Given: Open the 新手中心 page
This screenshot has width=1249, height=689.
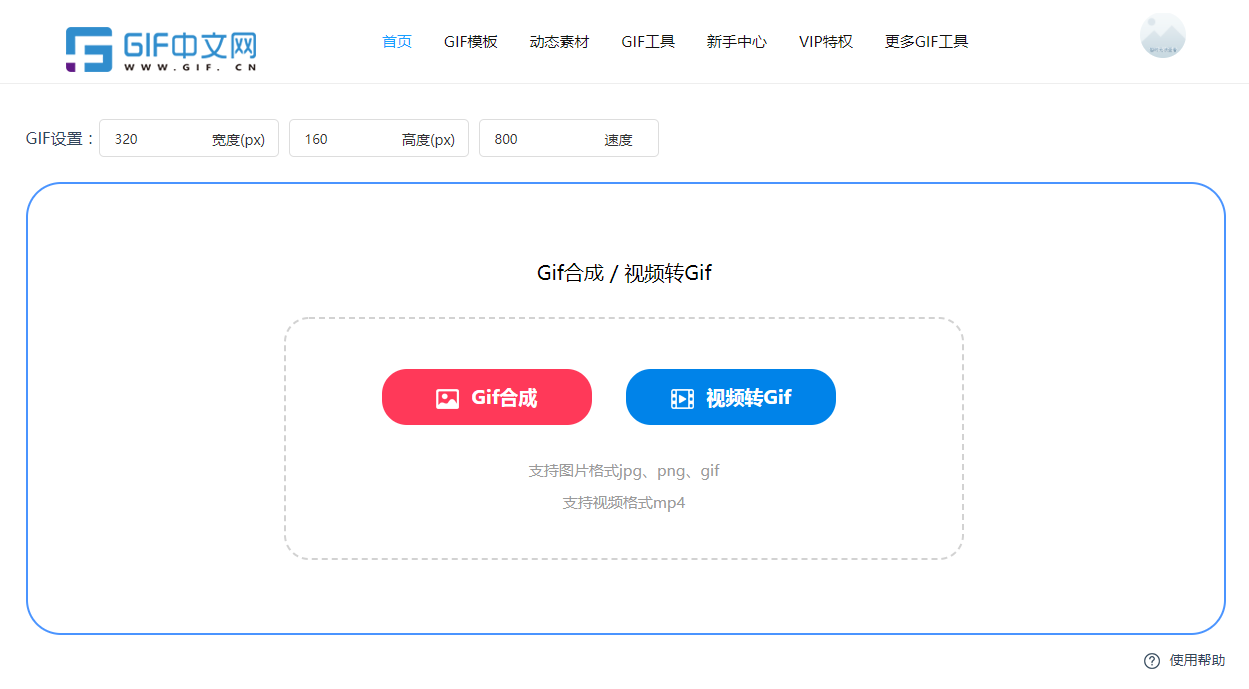Looking at the screenshot, I should (736, 41).
